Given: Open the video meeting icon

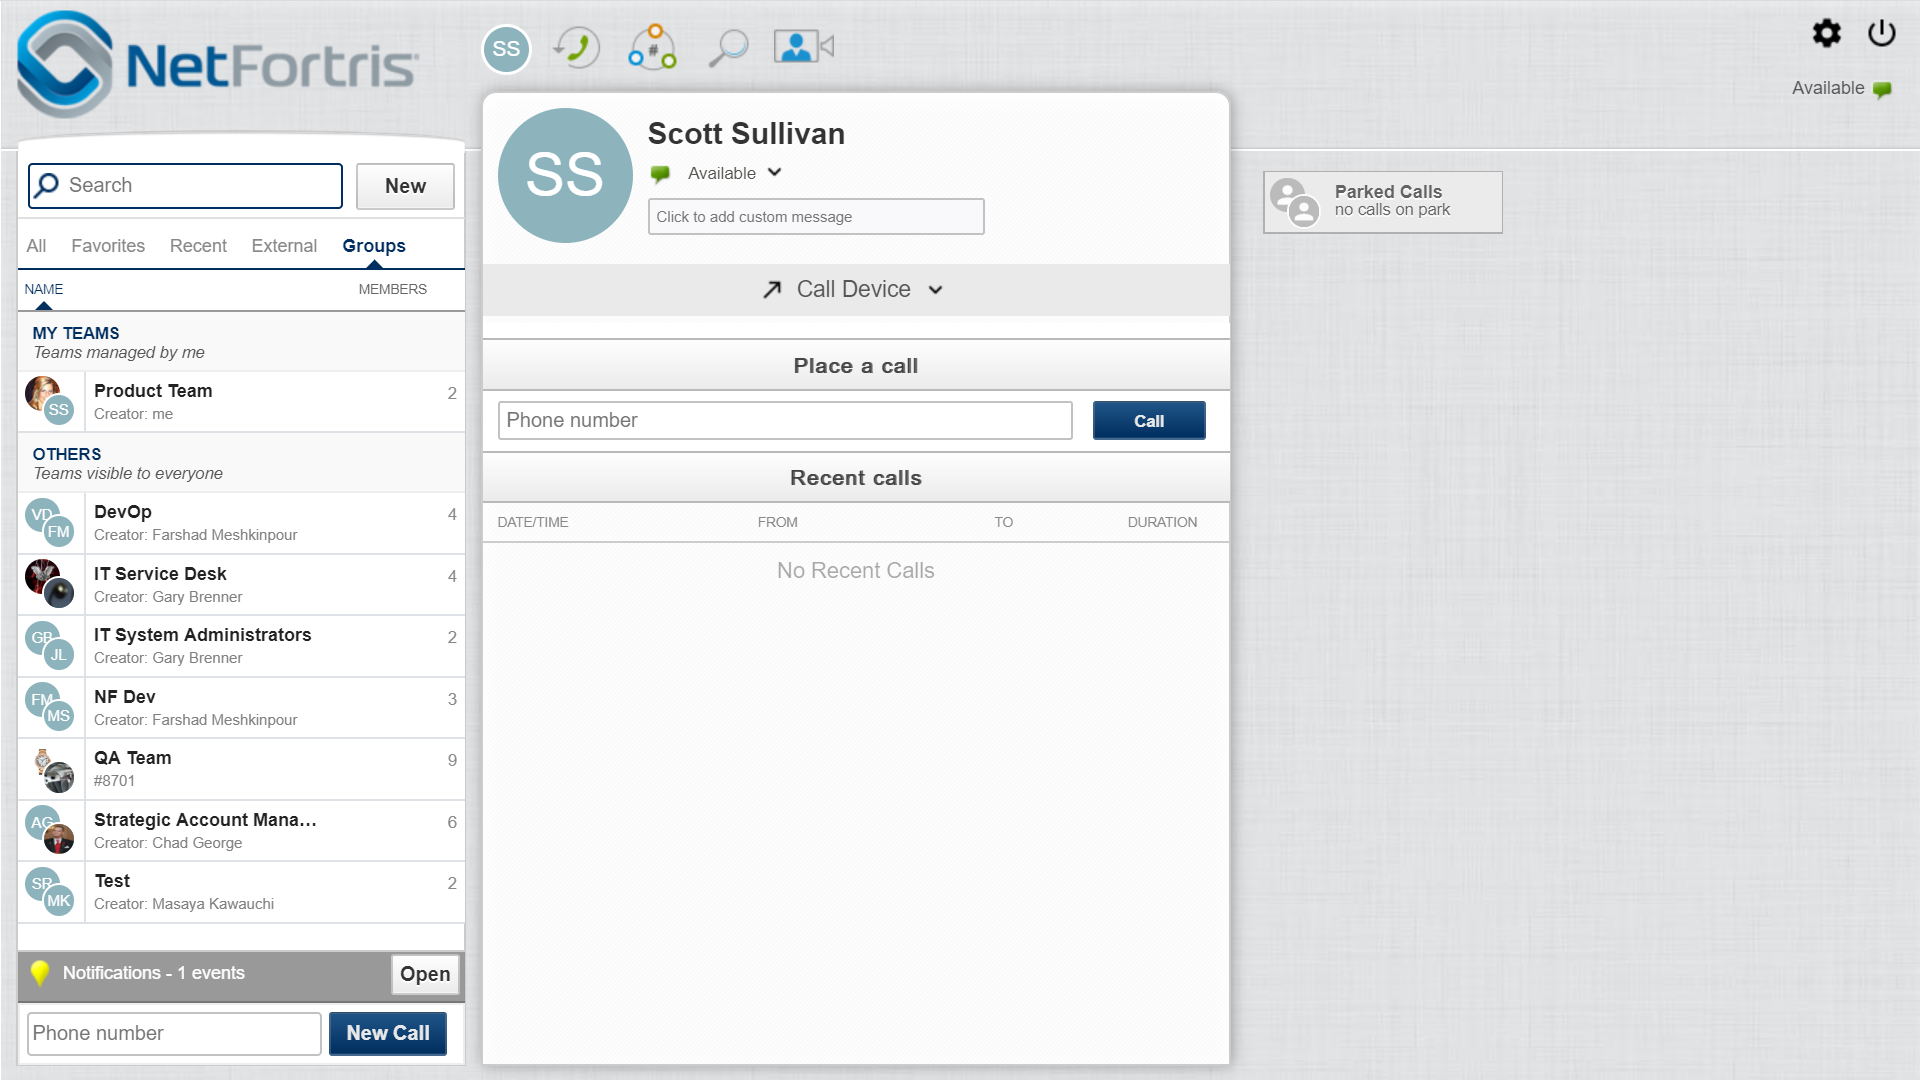Looking at the screenshot, I should tap(803, 47).
